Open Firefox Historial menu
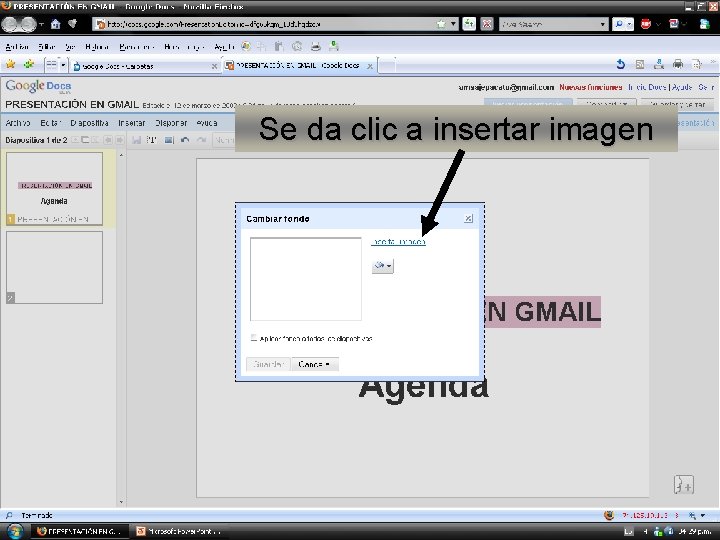This screenshot has height=540, width=720. click(x=97, y=46)
